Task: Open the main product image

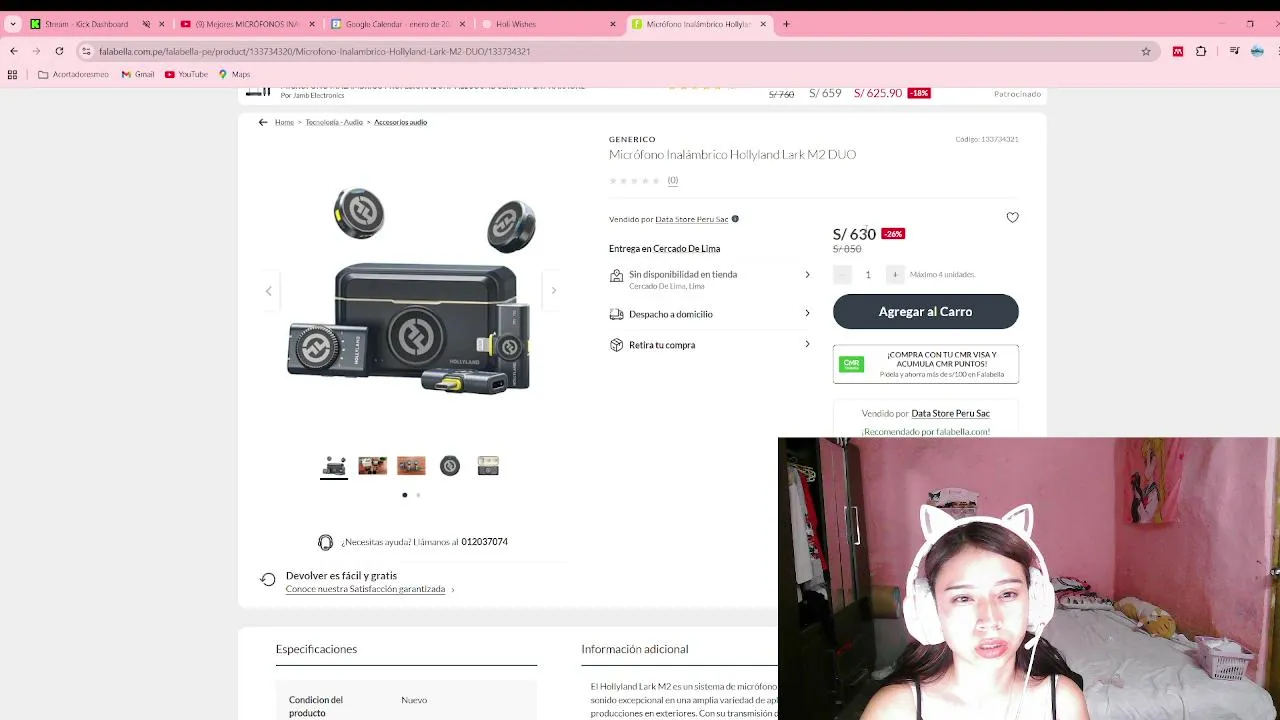Action: (x=411, y=291)
